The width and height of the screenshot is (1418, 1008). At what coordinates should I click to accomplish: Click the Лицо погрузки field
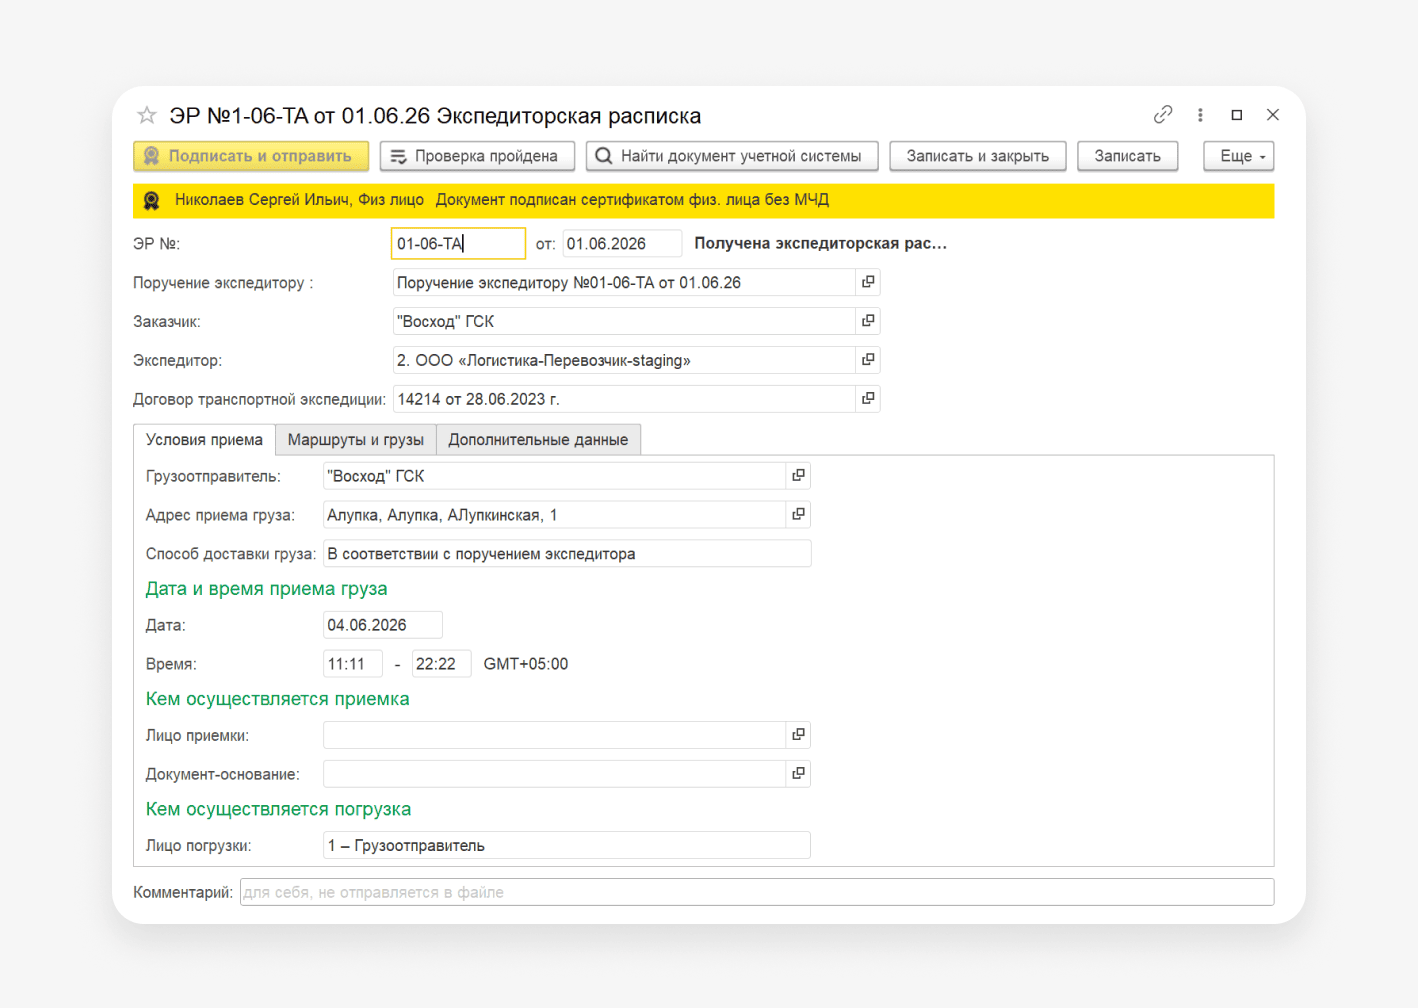pos(567,845)
